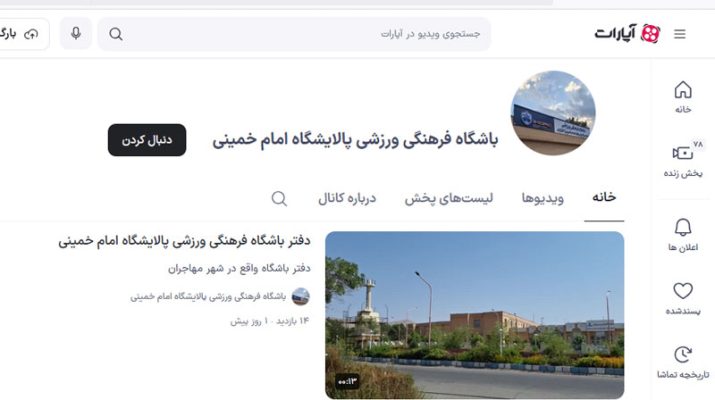Switch to the لیست‌های پخش tab
715x400 pixels.
pos(449,198)
